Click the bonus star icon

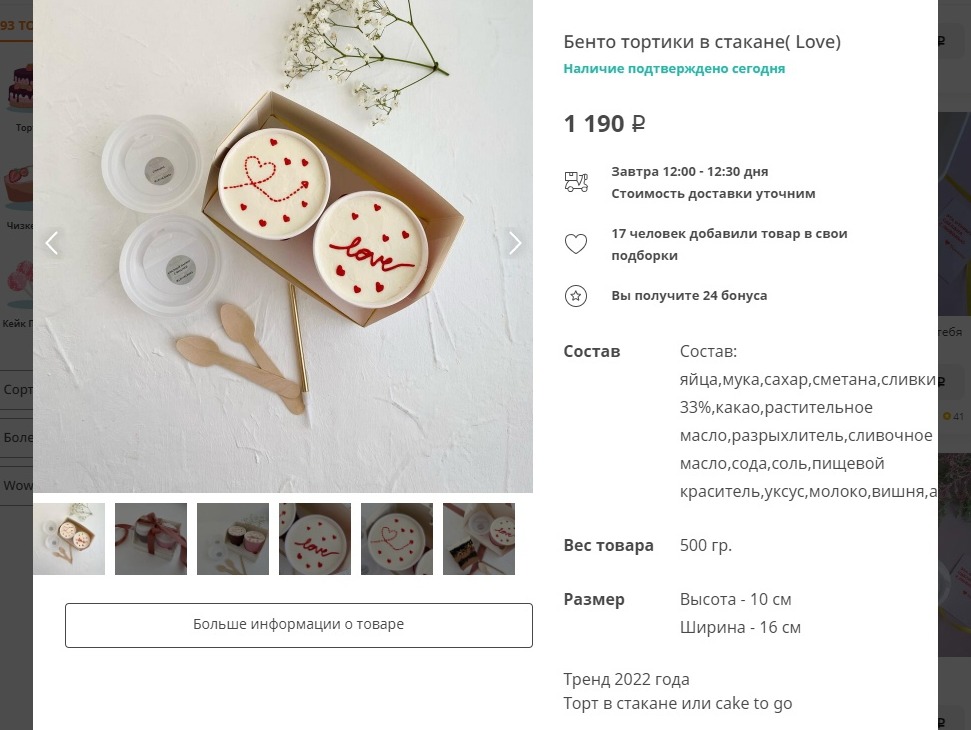click(x=576, y=295)
